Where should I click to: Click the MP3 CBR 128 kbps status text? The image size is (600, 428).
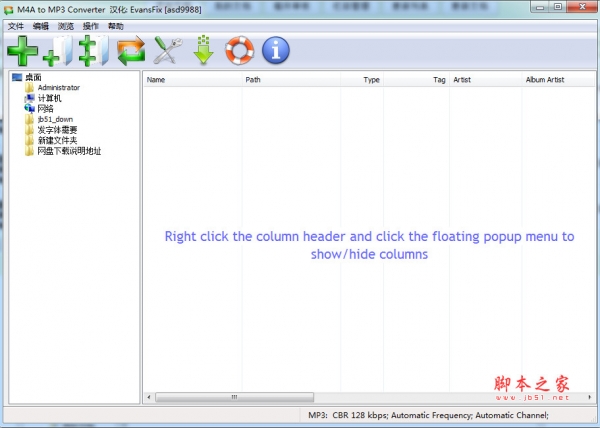pyautogui.click(x=428, y=415)
